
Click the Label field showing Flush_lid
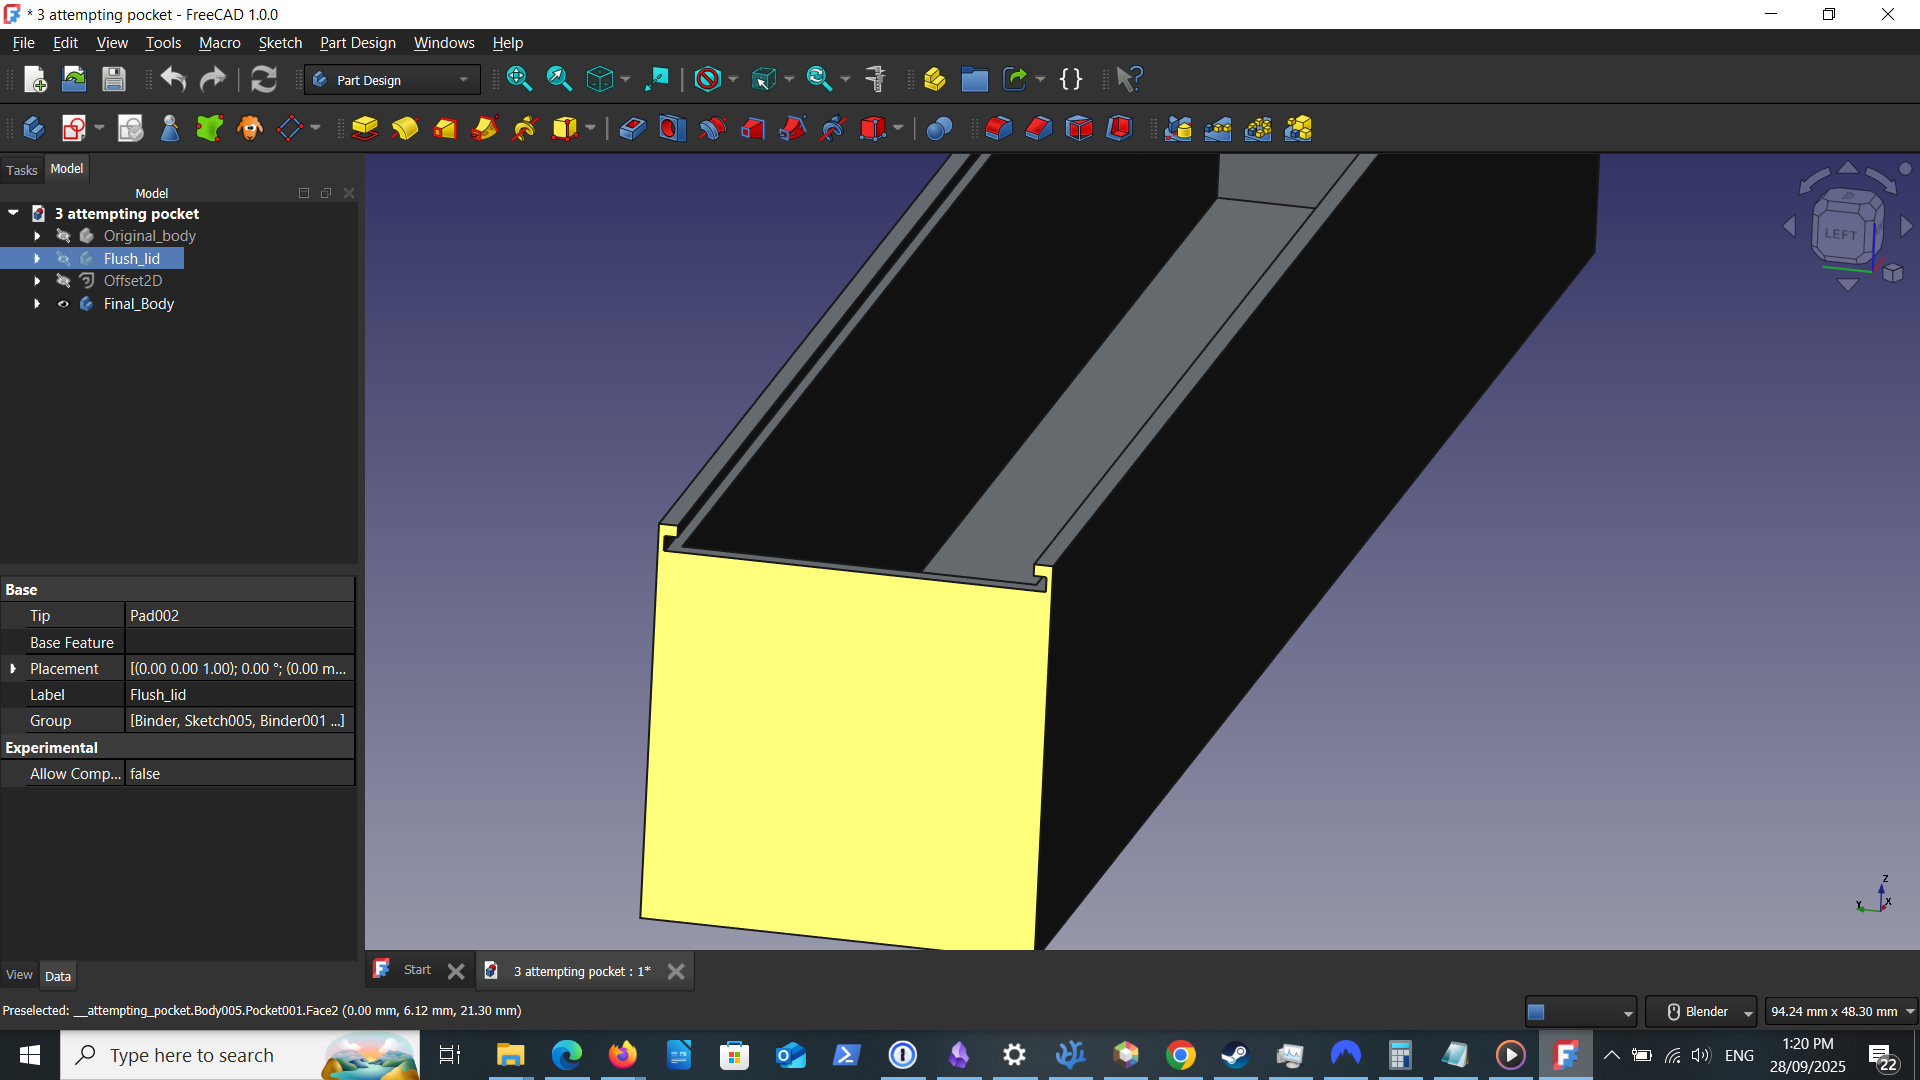[238, 695]
